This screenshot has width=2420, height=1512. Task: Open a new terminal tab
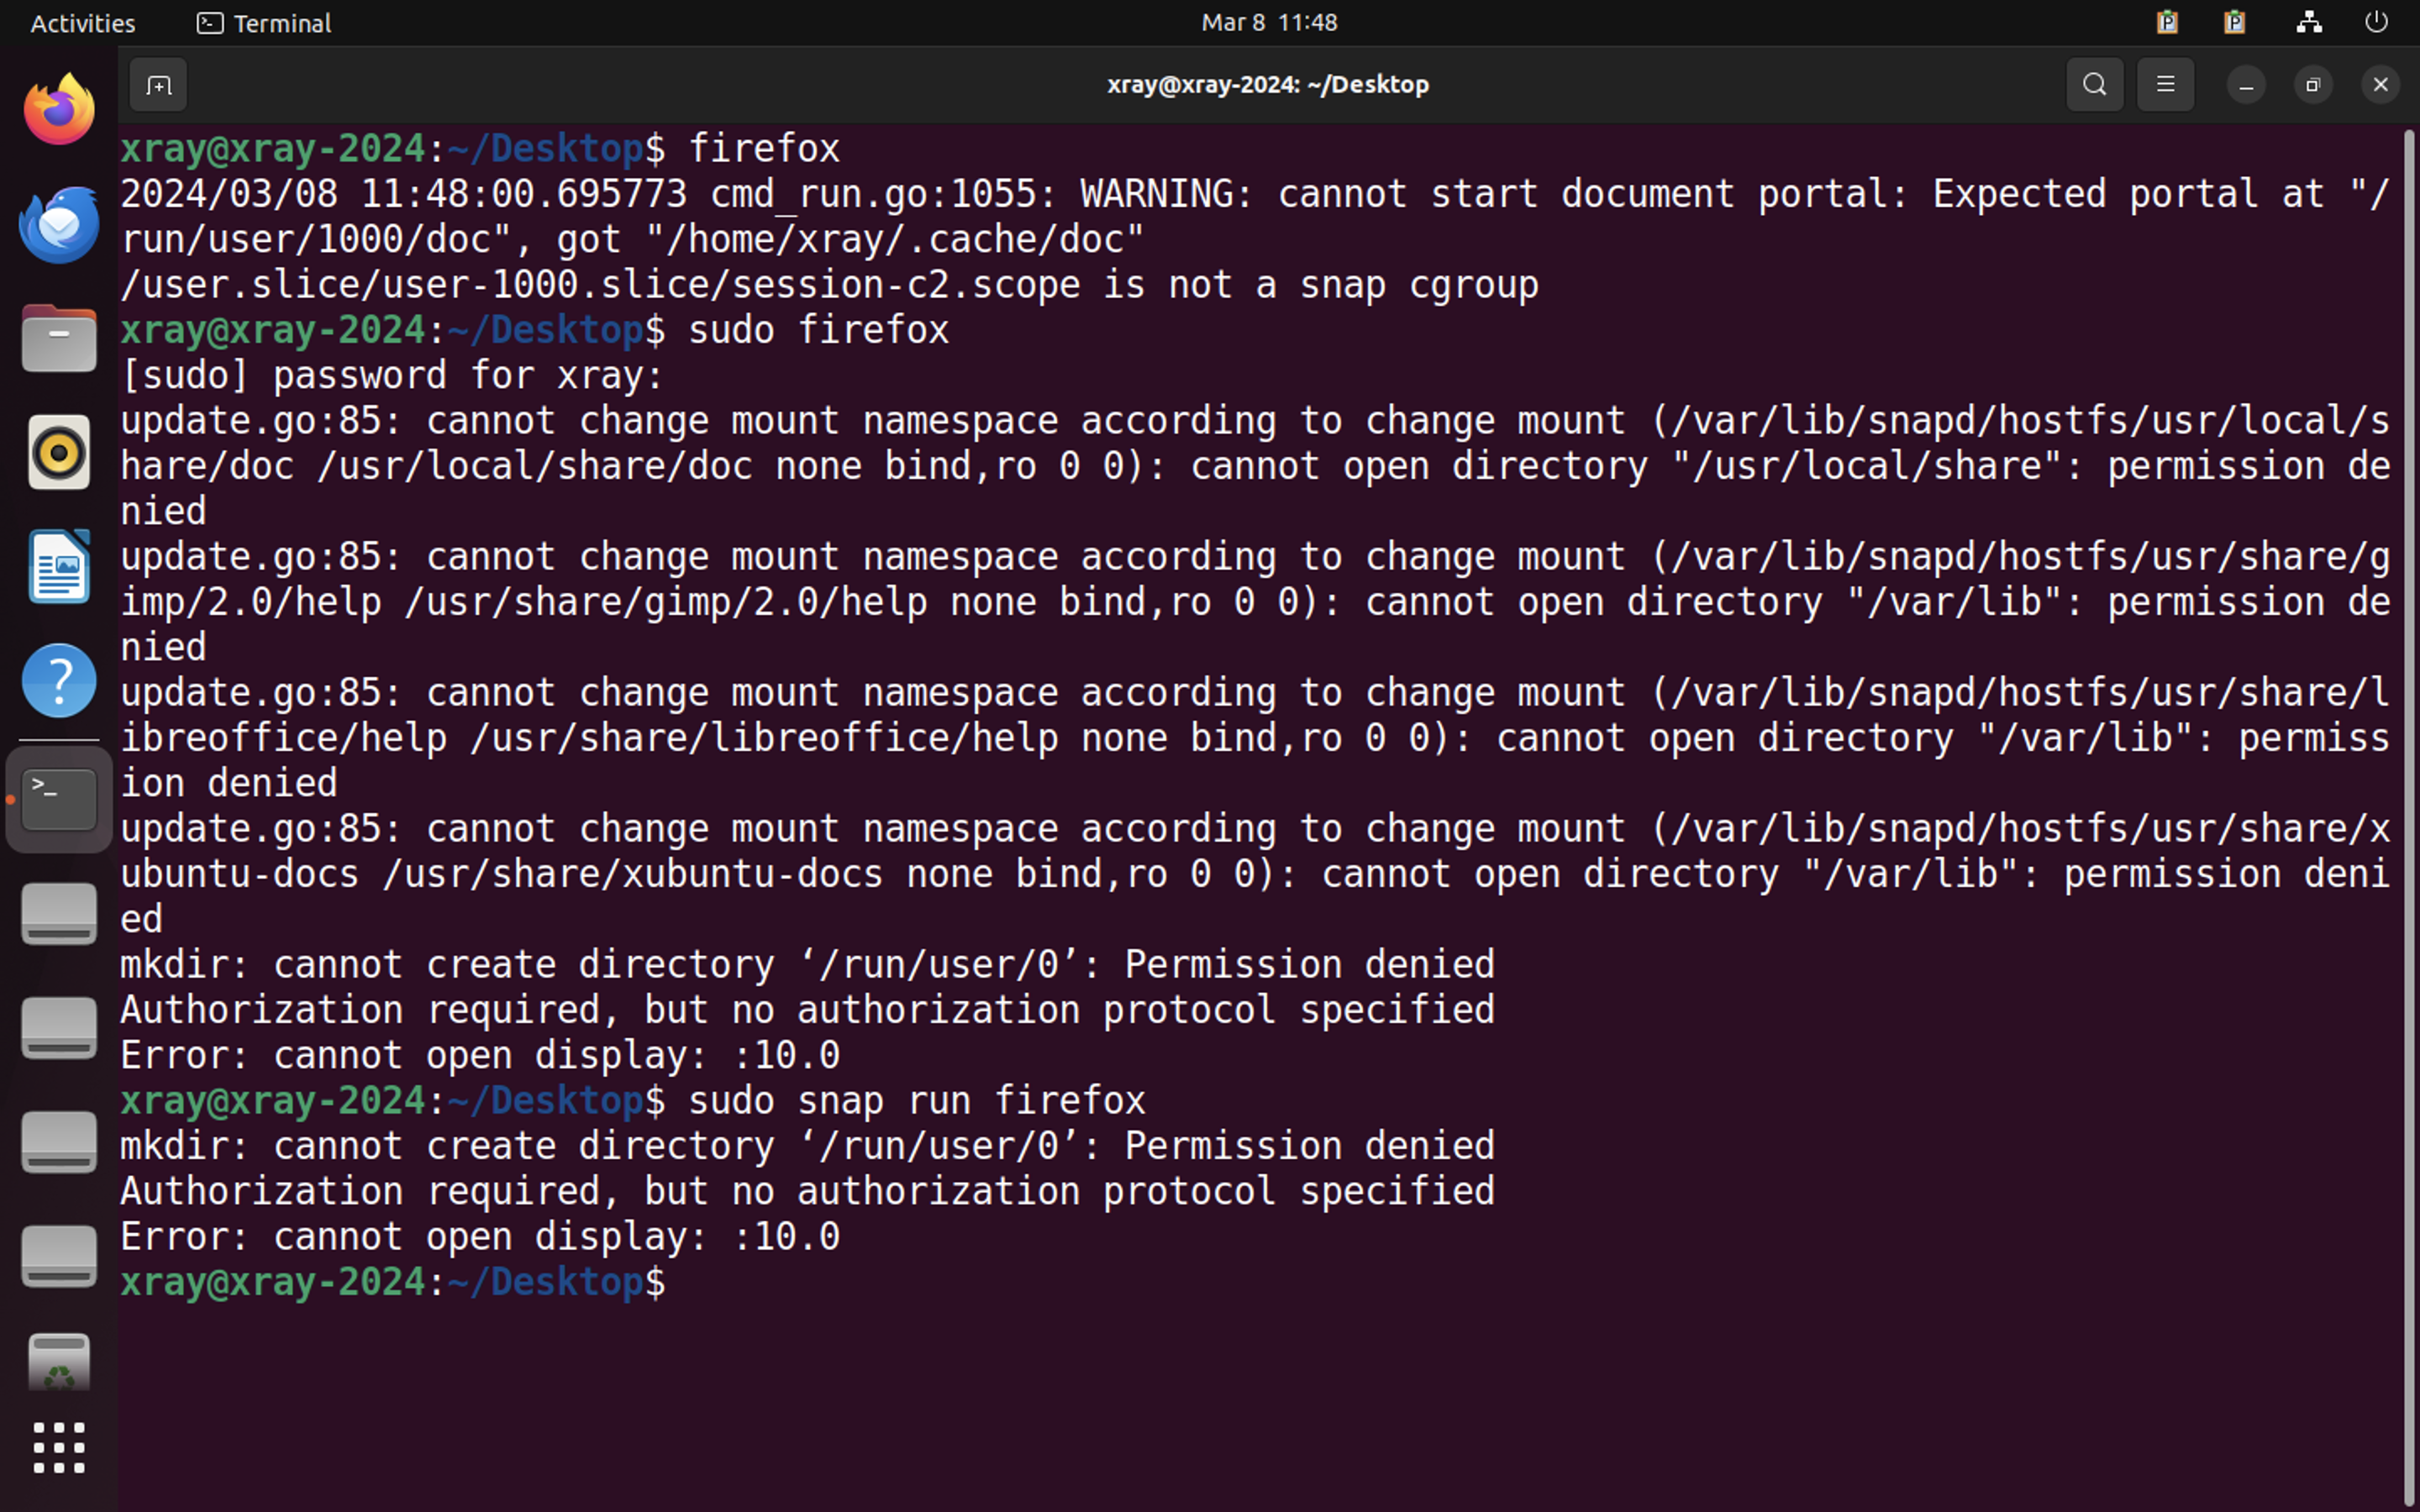pos(158,85)
